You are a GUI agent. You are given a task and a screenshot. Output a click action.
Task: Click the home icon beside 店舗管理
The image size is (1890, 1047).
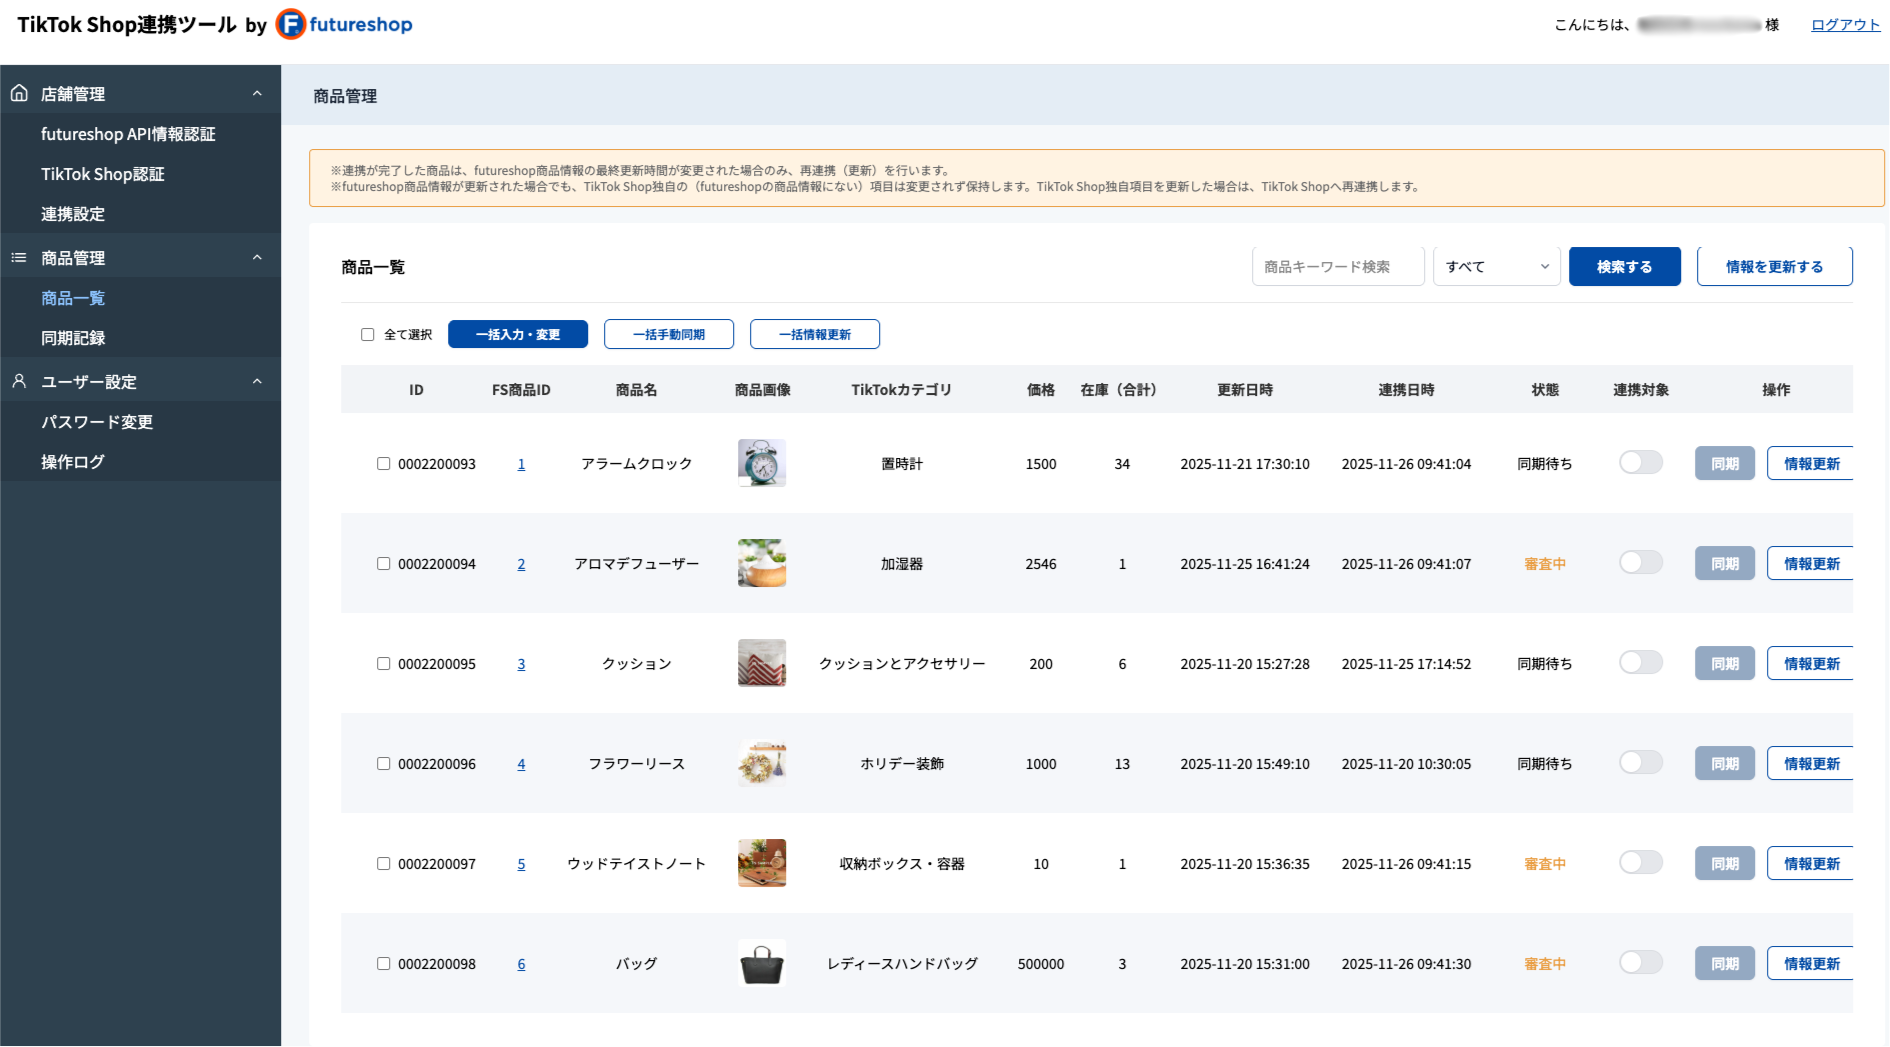[19, 93]
